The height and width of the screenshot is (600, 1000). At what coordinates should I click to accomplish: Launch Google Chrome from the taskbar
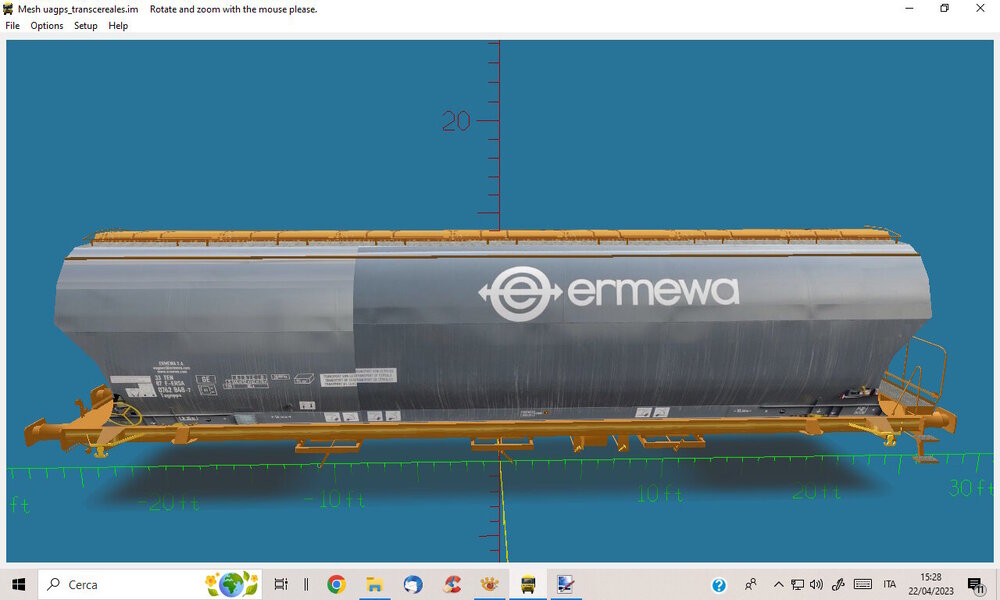point(336,584)
